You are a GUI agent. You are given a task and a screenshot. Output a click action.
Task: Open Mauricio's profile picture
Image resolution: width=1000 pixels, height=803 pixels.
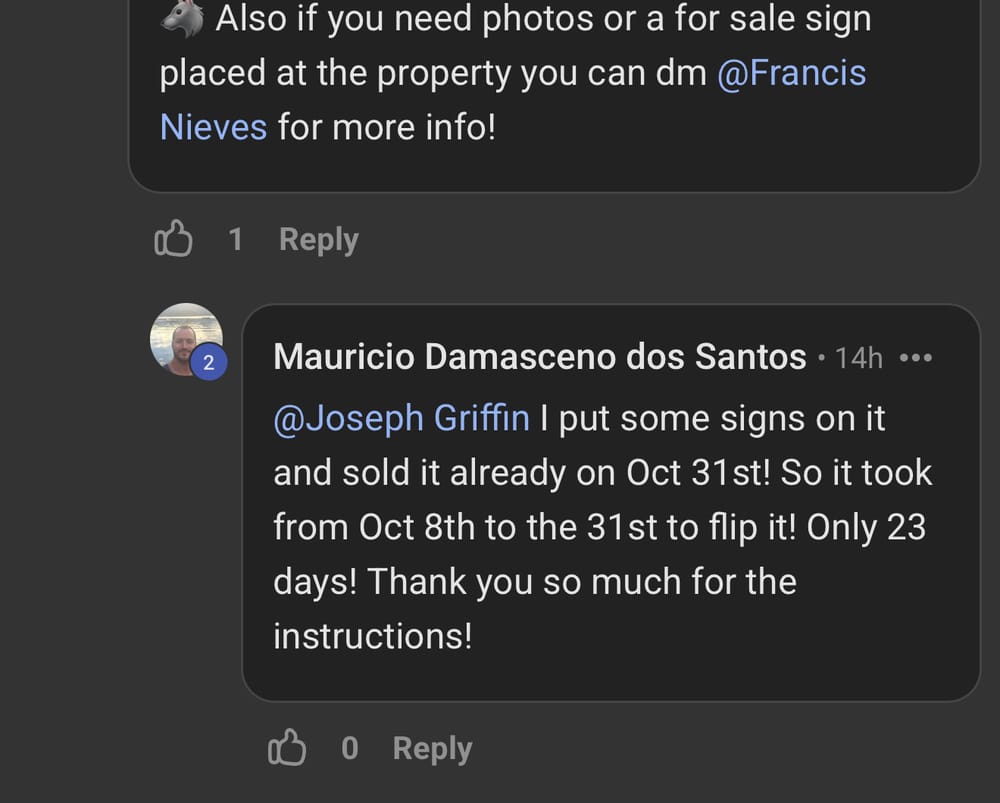click(184, 337)
